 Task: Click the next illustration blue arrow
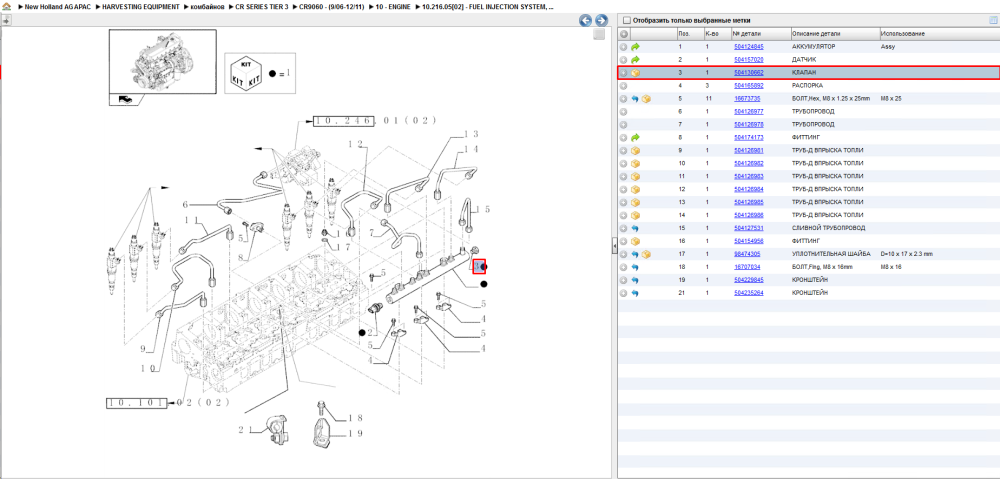pos(600,20)
